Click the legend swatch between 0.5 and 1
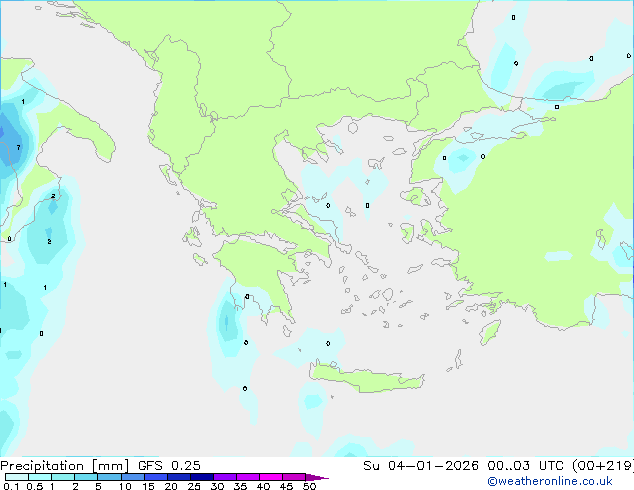 (x=40, y=477)
